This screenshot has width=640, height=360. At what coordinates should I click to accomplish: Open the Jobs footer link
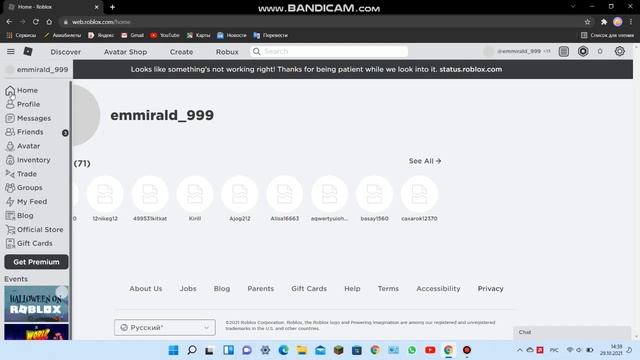pyautogui.click(x=188, y=289)
